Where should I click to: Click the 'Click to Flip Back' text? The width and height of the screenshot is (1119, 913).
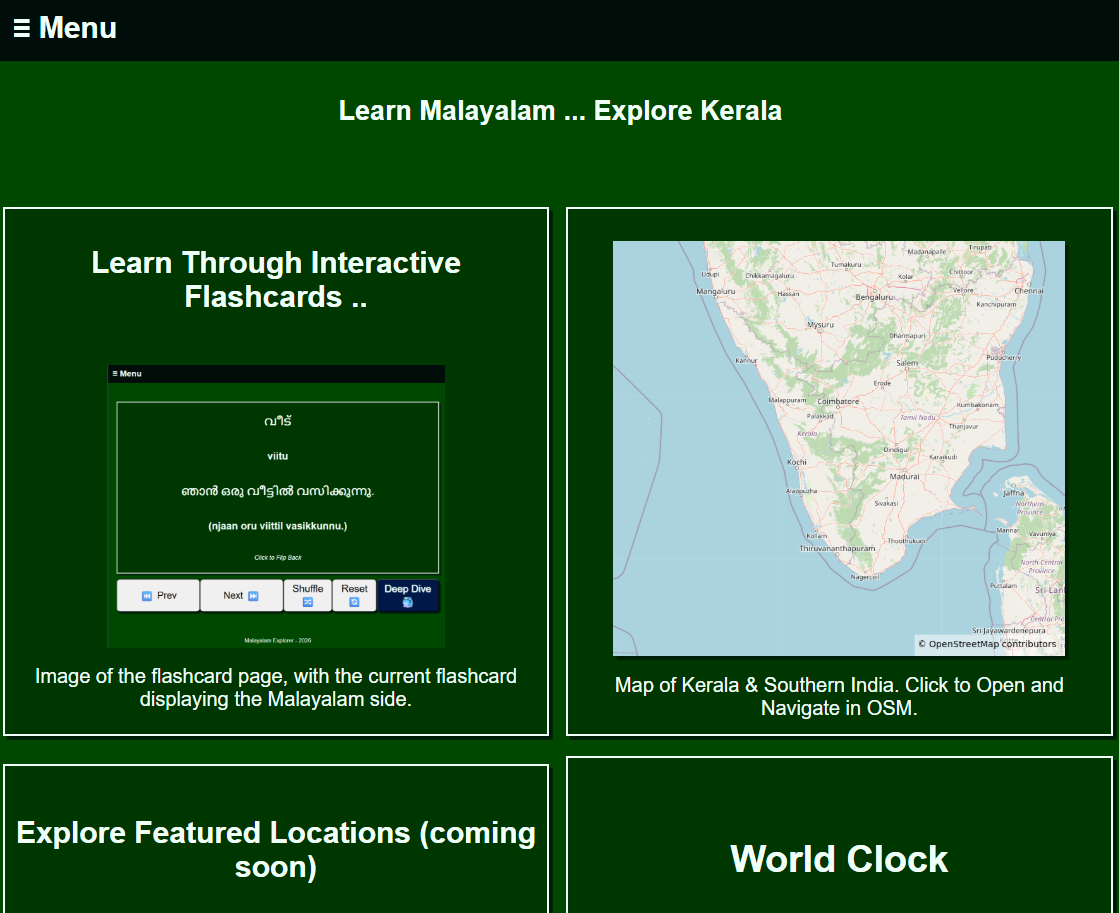pos(277,557)
